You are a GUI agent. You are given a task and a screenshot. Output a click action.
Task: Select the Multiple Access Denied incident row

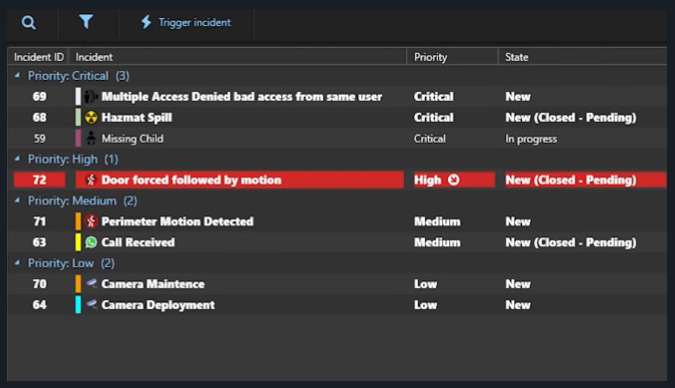tap(337, 96)
